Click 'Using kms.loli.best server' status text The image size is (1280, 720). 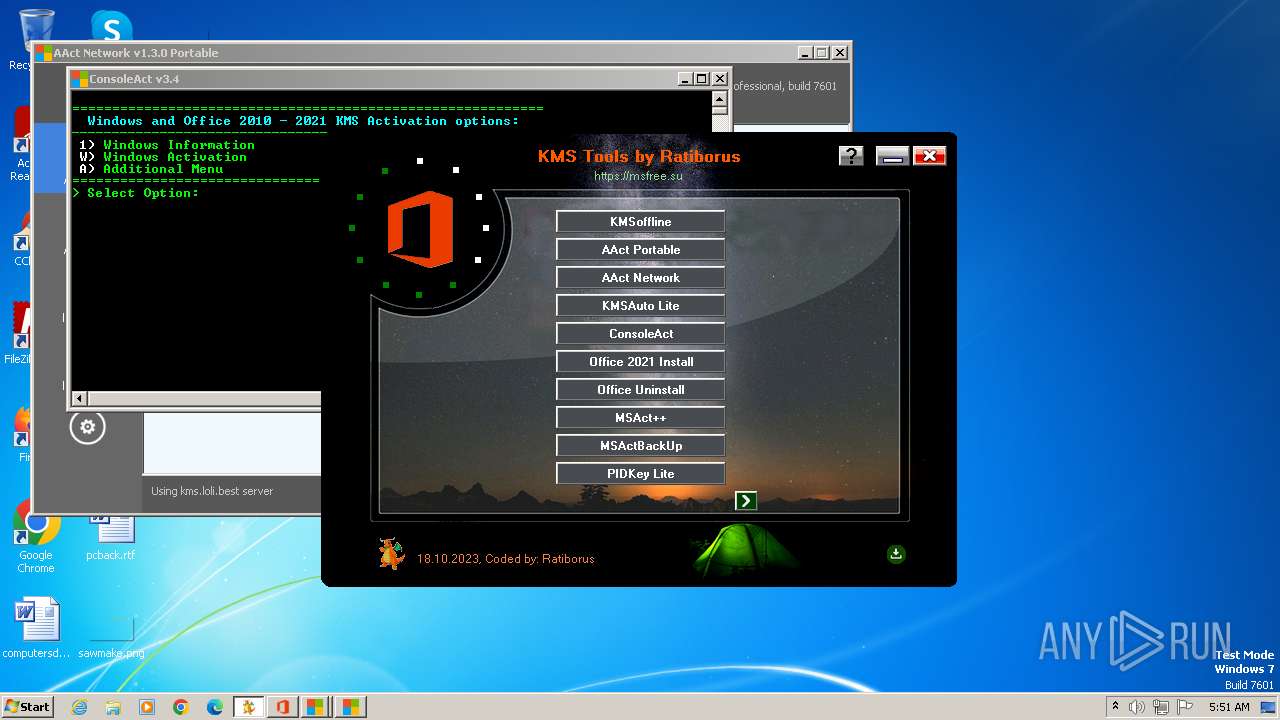click(x=211, y=491)
